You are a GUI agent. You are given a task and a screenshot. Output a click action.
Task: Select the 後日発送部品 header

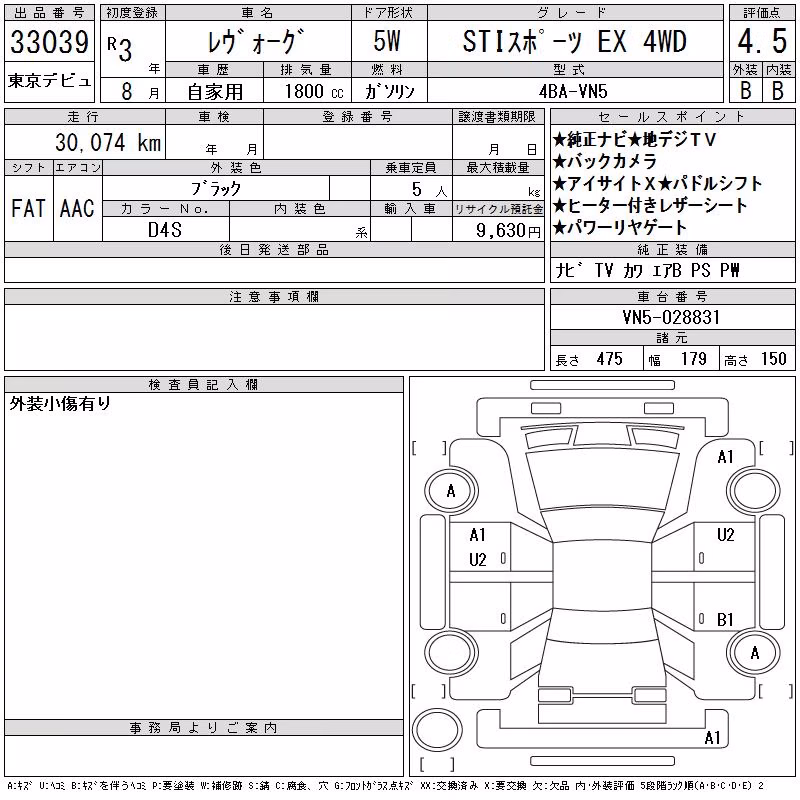(x=274, y=249)
